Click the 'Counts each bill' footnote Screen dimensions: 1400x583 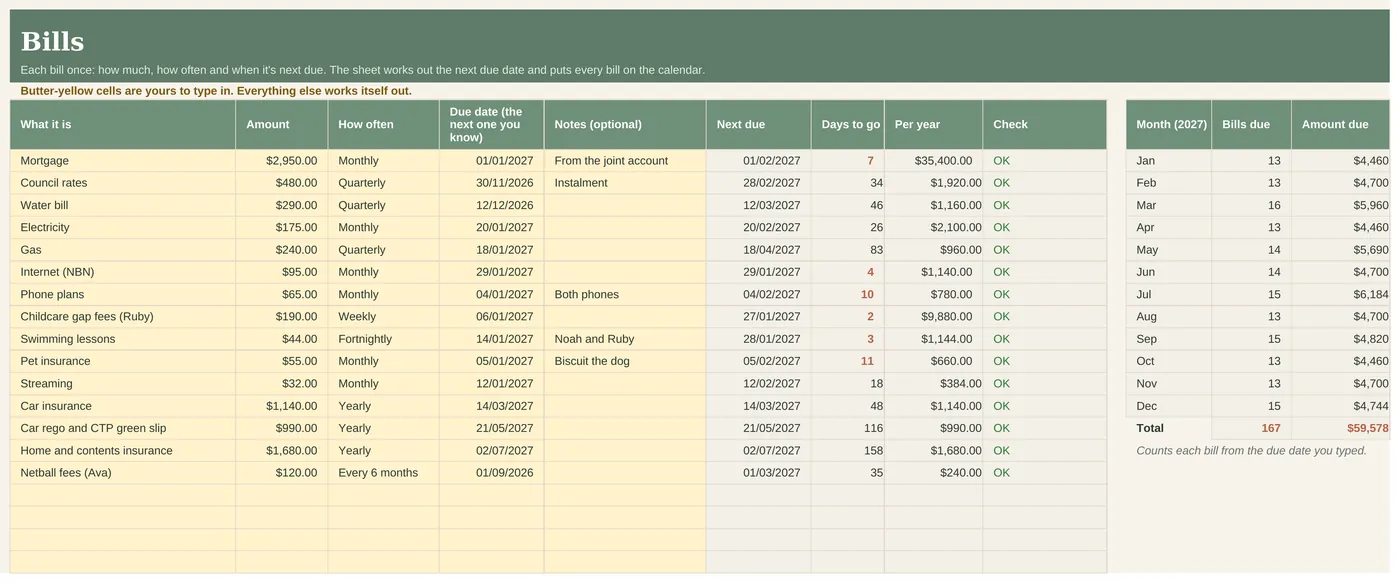(1251, 451)
